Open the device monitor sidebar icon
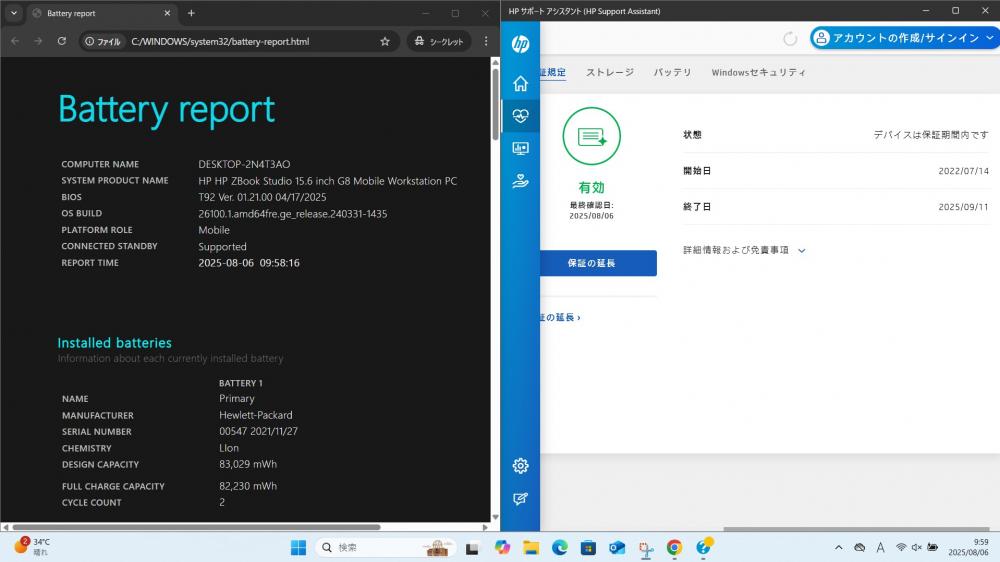This screenshot has height=562, width=1000. point(520,149)
